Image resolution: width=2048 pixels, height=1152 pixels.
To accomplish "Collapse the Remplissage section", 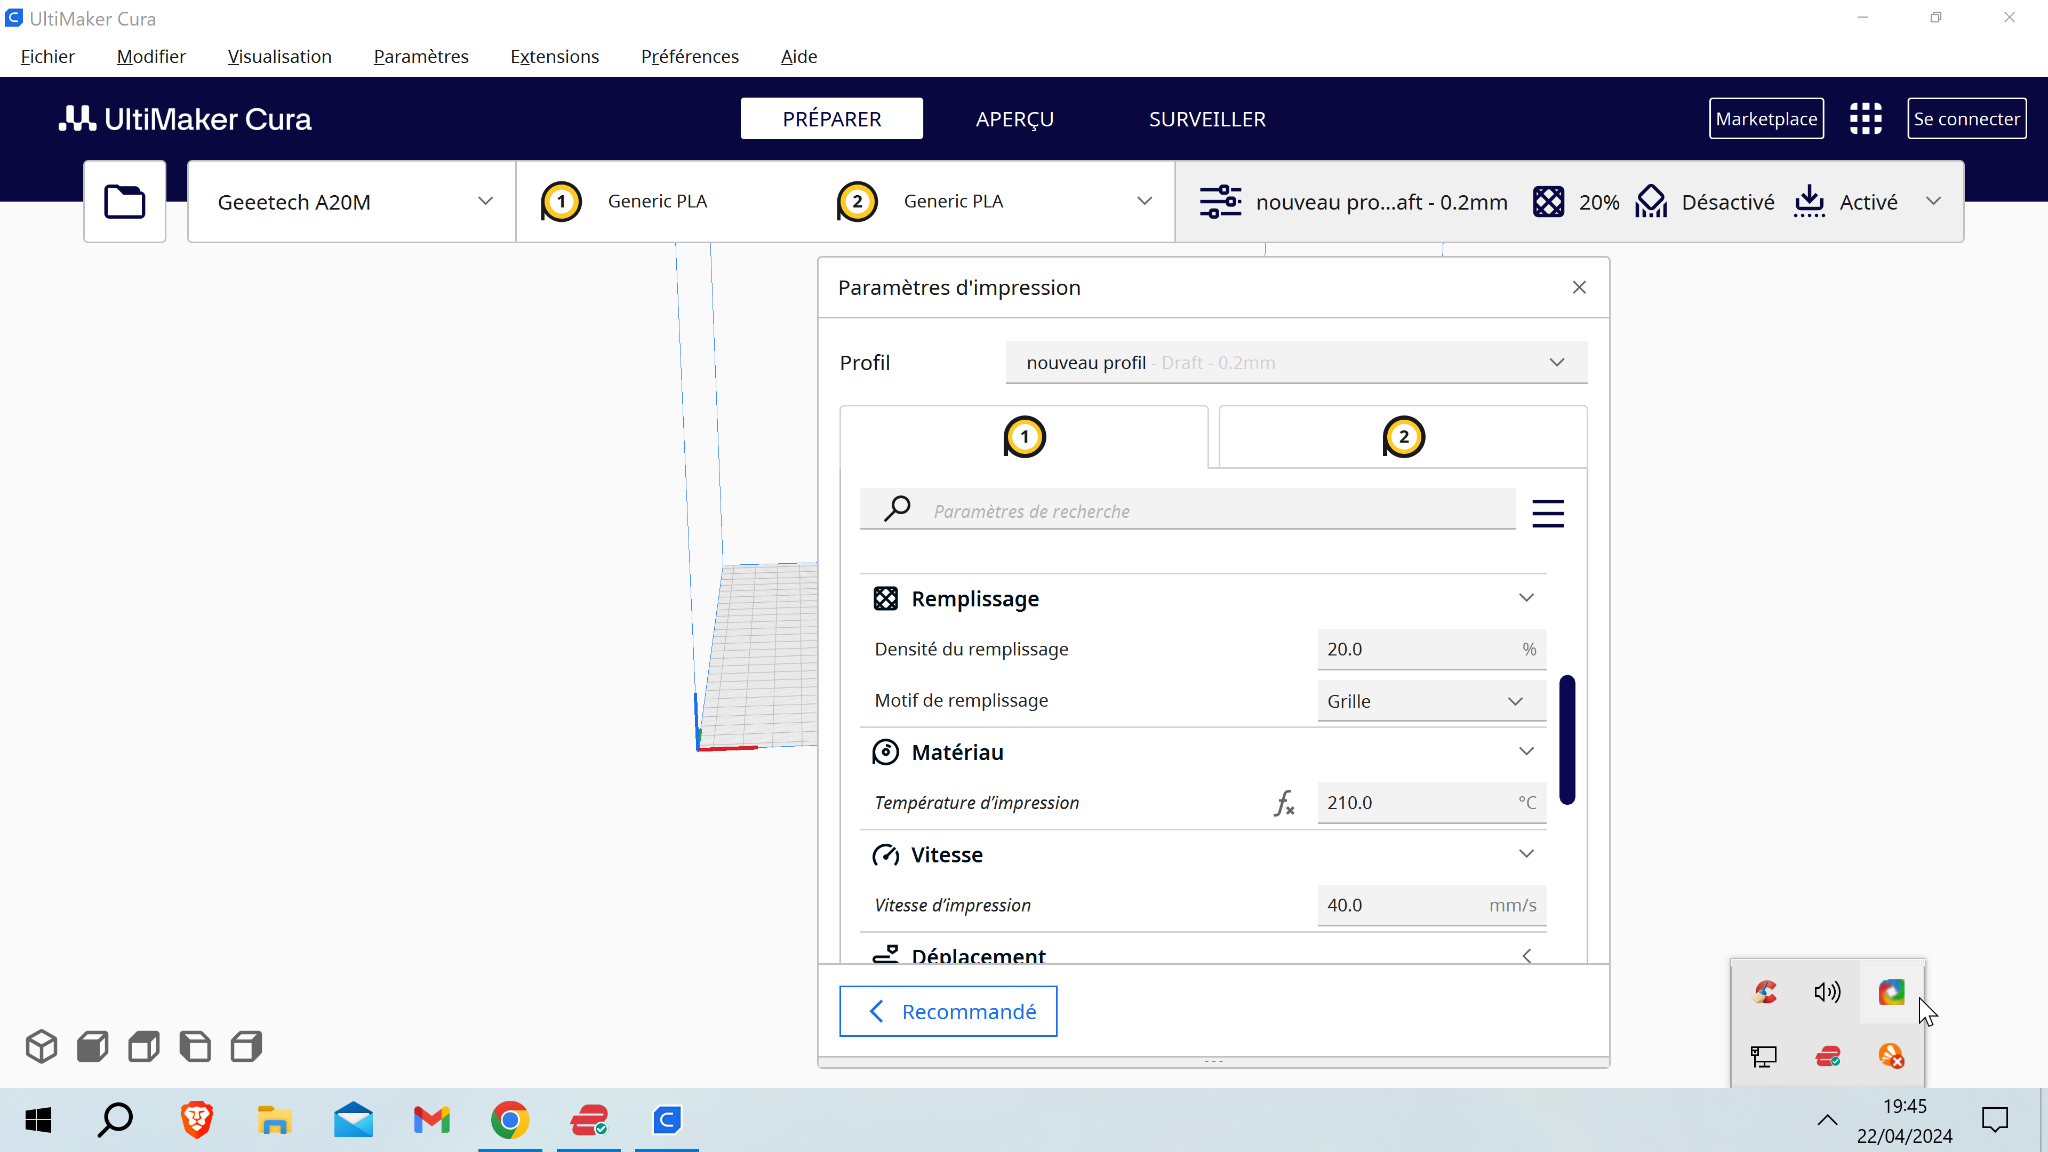I will (1526, 598).
